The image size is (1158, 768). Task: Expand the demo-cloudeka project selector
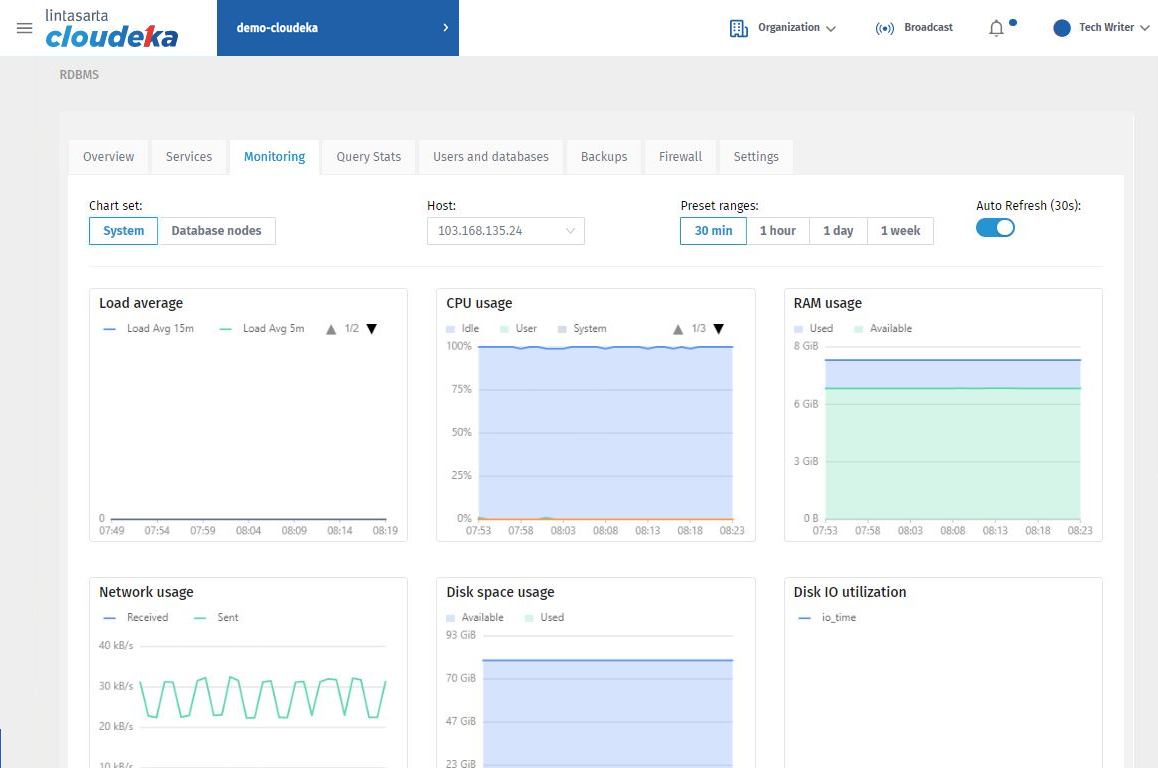pos(337,28)
